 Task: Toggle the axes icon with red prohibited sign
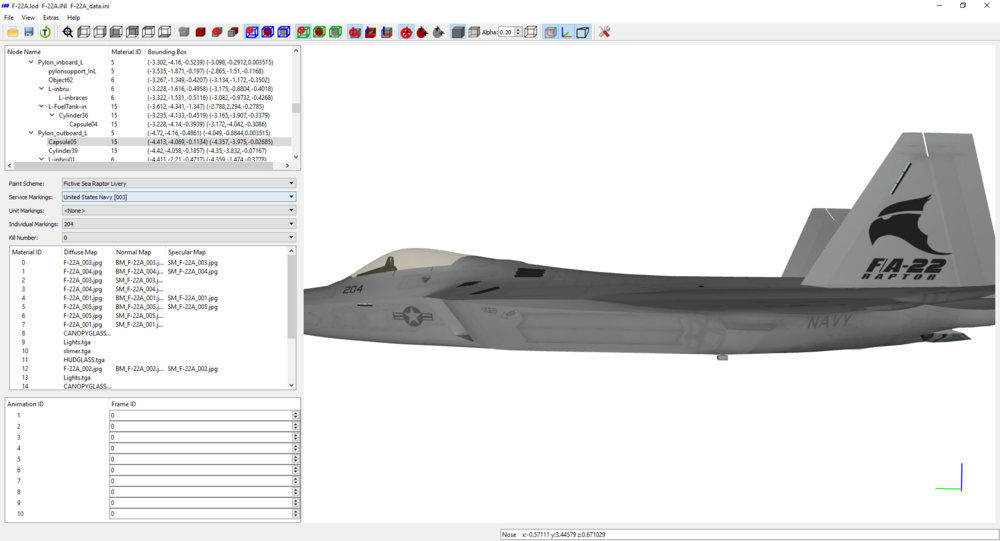355,32
